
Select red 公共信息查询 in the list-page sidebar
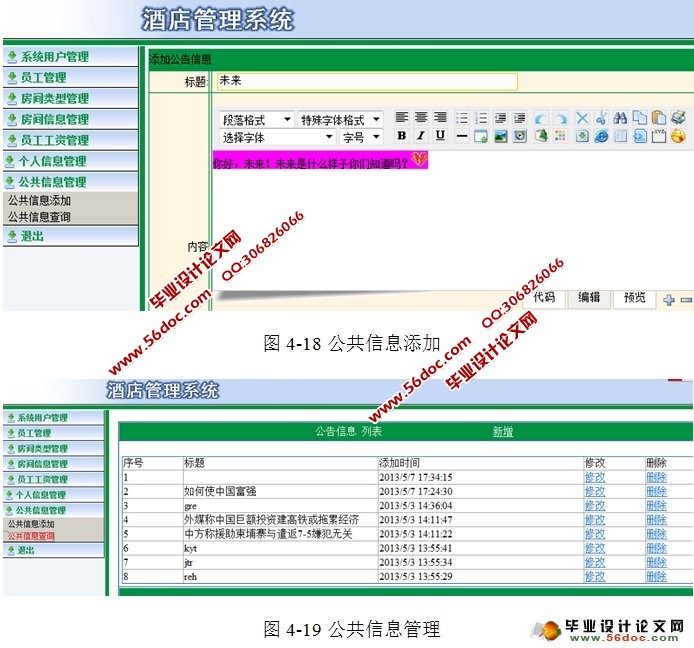click(x=31, y=536)
